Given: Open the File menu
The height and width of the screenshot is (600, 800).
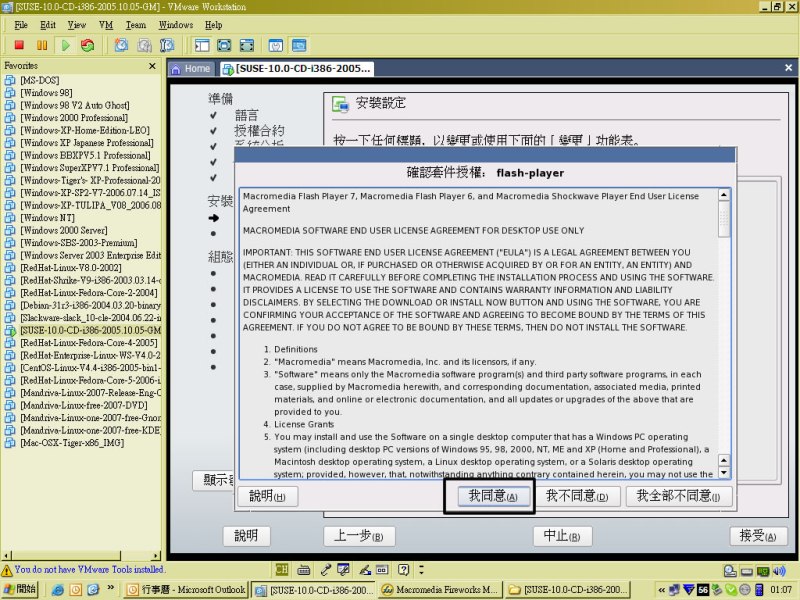Looking at the screenshot, I should pos(21,25).
